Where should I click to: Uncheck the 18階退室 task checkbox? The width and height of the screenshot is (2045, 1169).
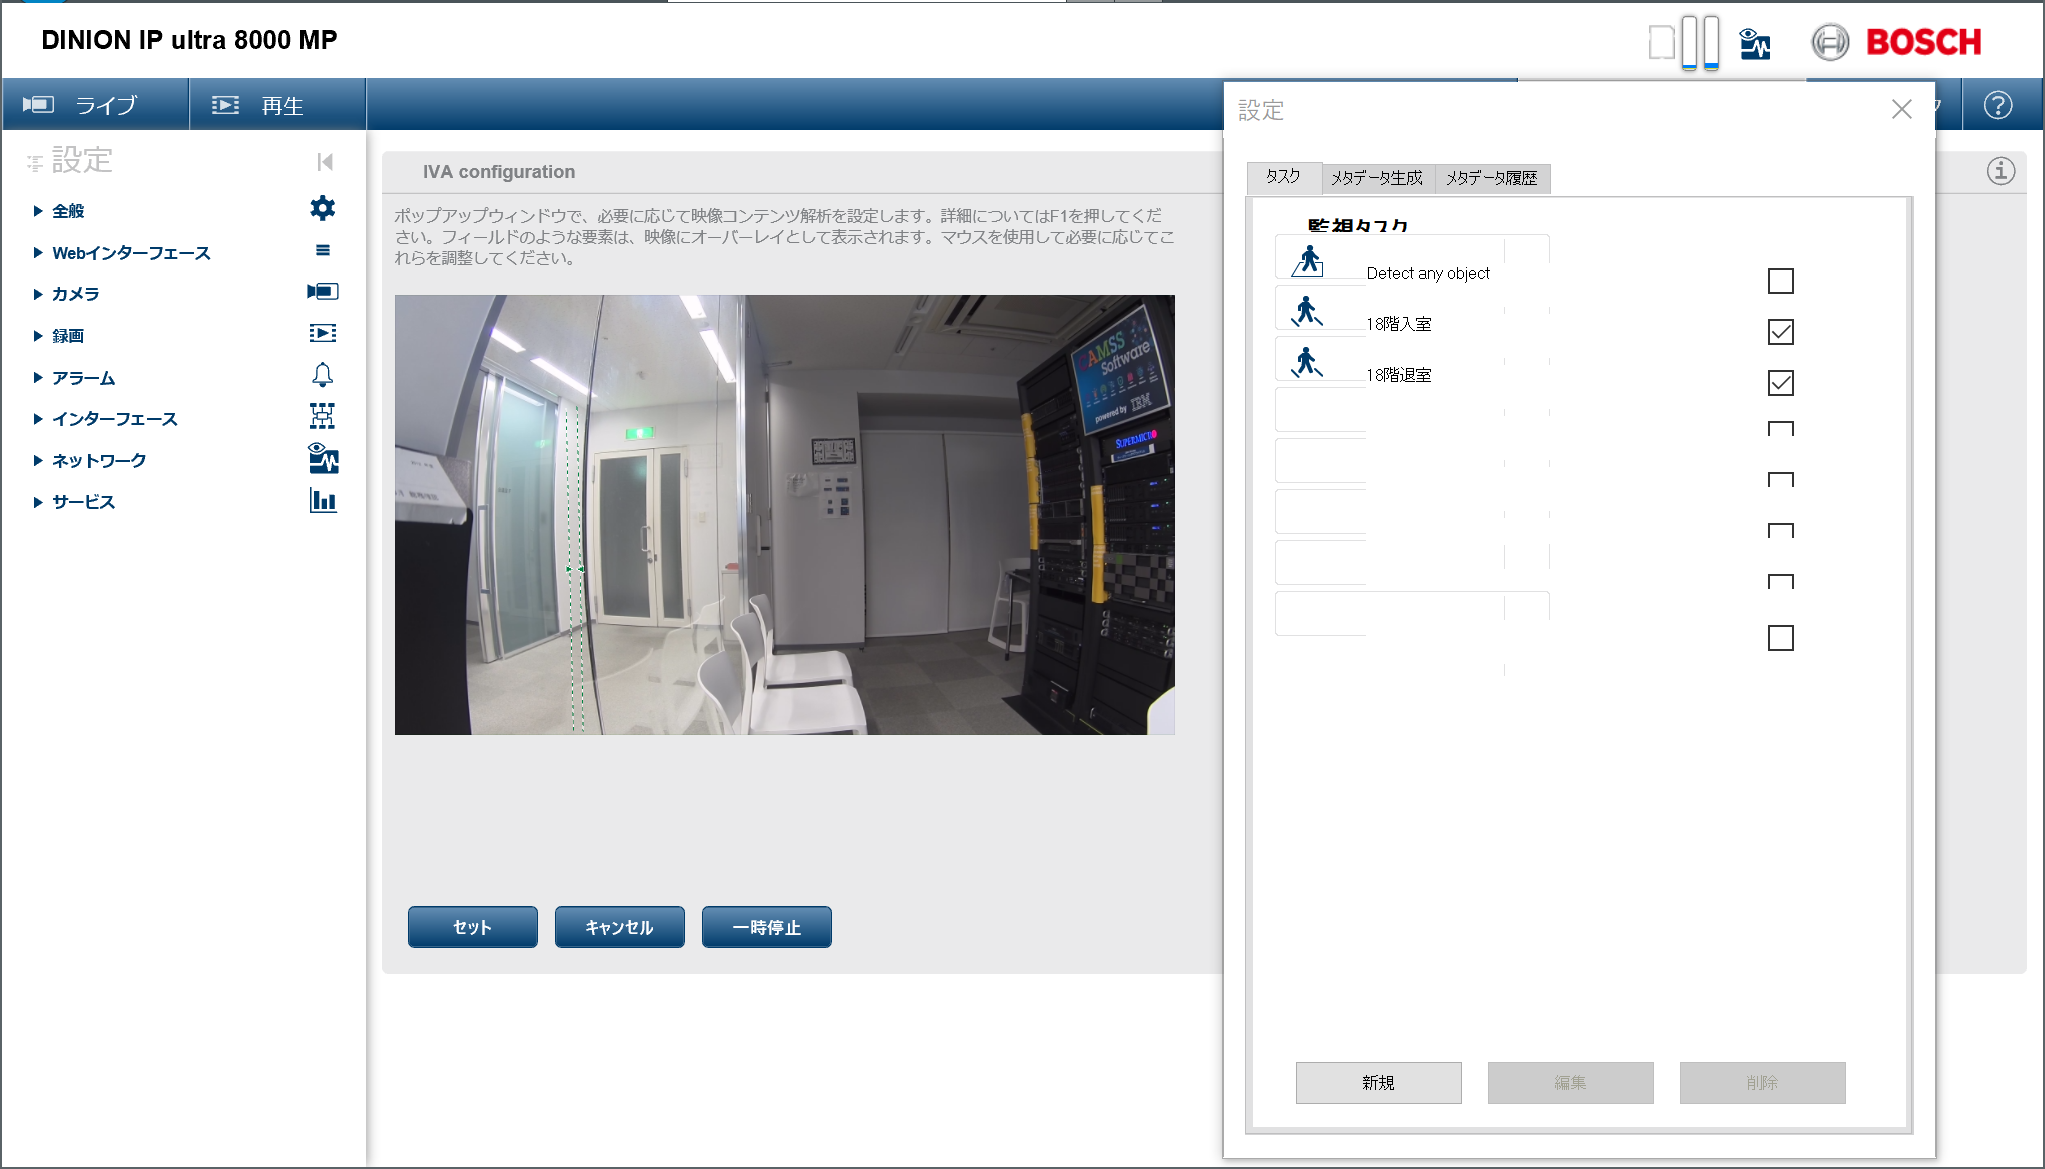point(1780,383)
